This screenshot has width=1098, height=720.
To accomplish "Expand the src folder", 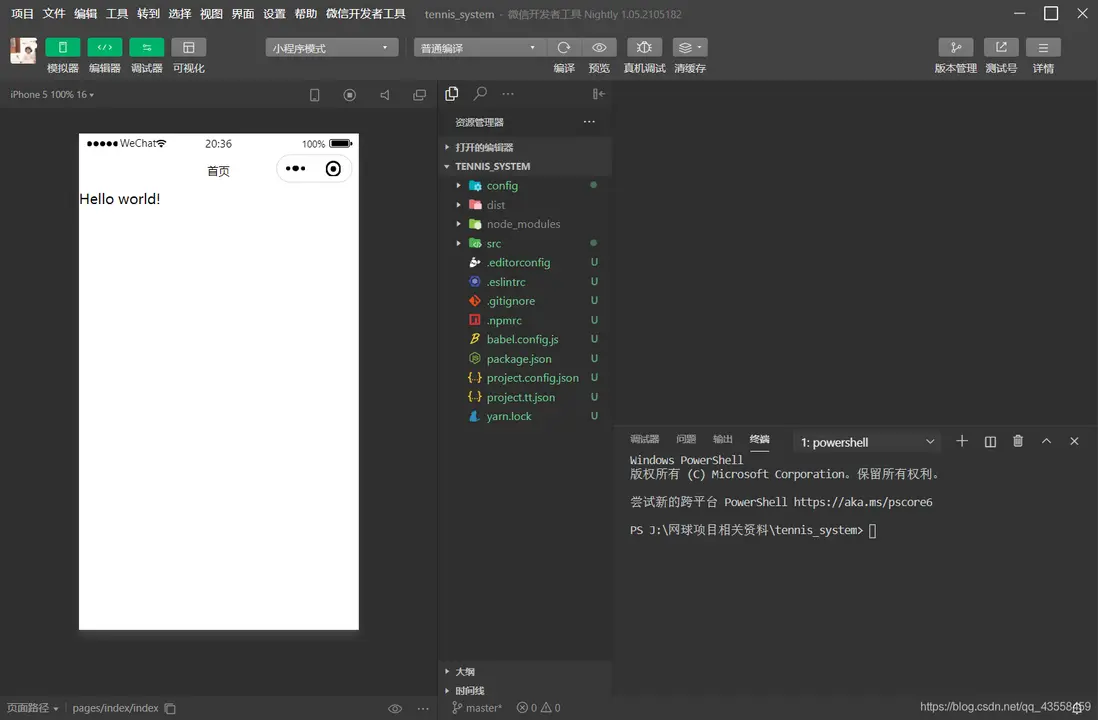I will pyautogui.click(x=494, y=243).
